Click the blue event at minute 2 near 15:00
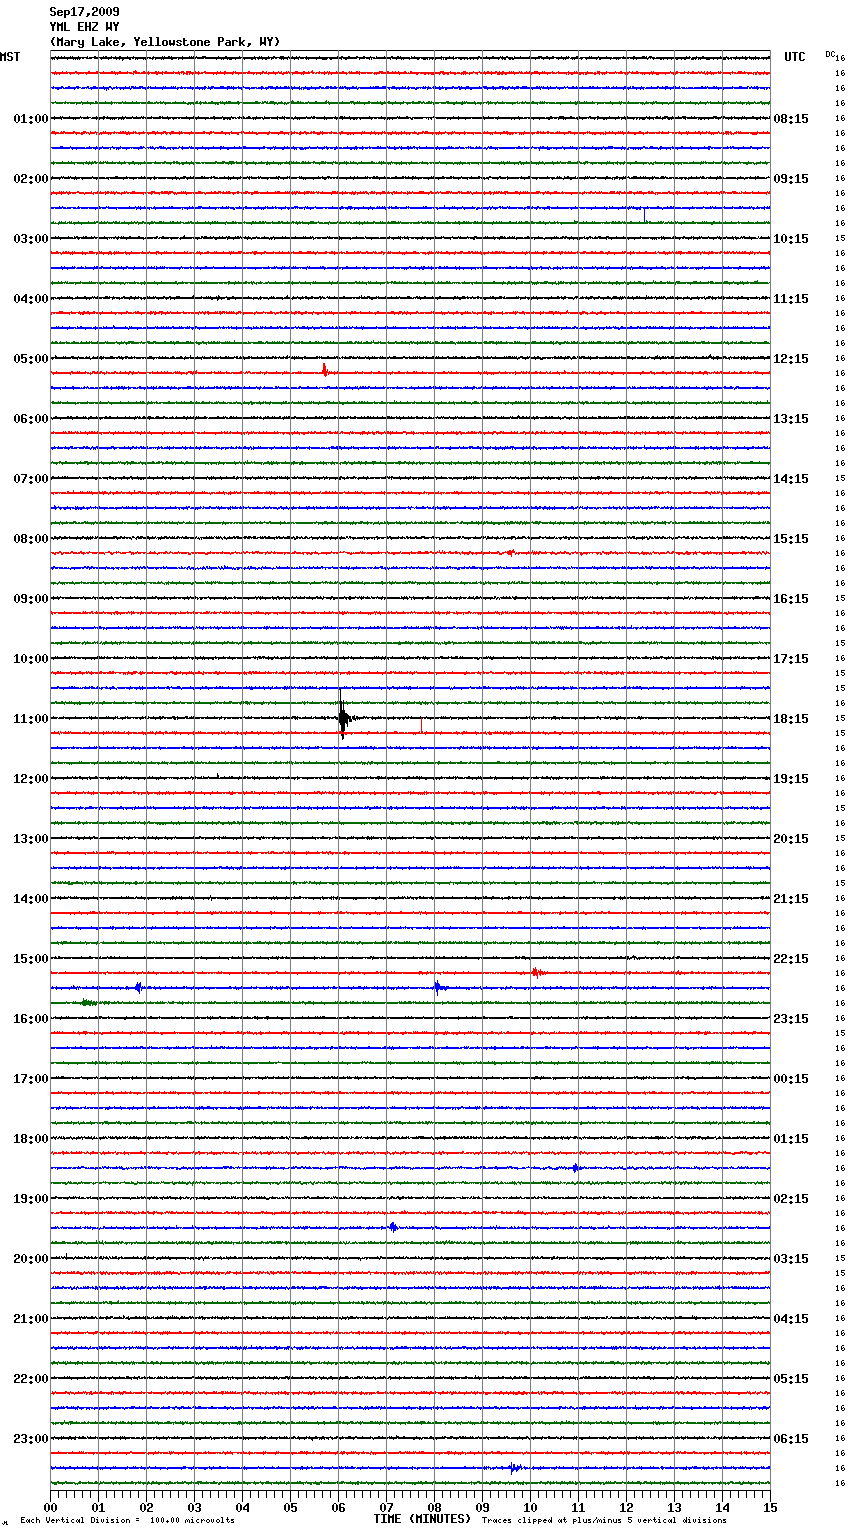Image resolution: width=850 pixels, height=1534 pixels. coord(138,987)
